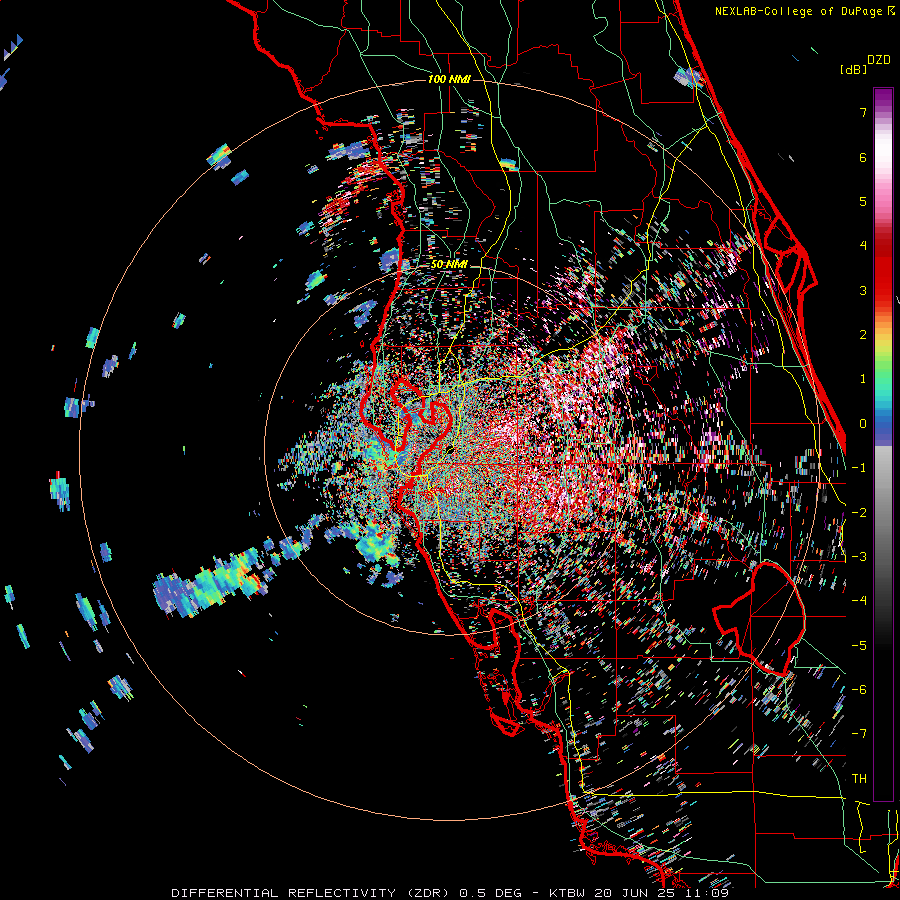900x900 pixels.
Task: Click the 5 value on the color scale
Action: (x=863, y=201)
